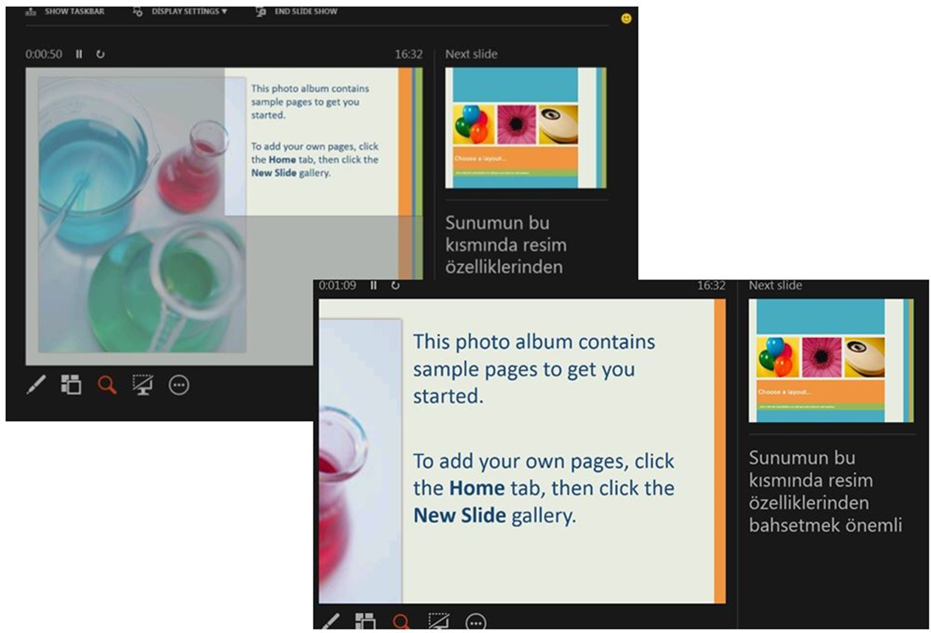The image size is (931, 633).
Task: Restart the timer next to 0:00:50
Action: pos(100,54)
